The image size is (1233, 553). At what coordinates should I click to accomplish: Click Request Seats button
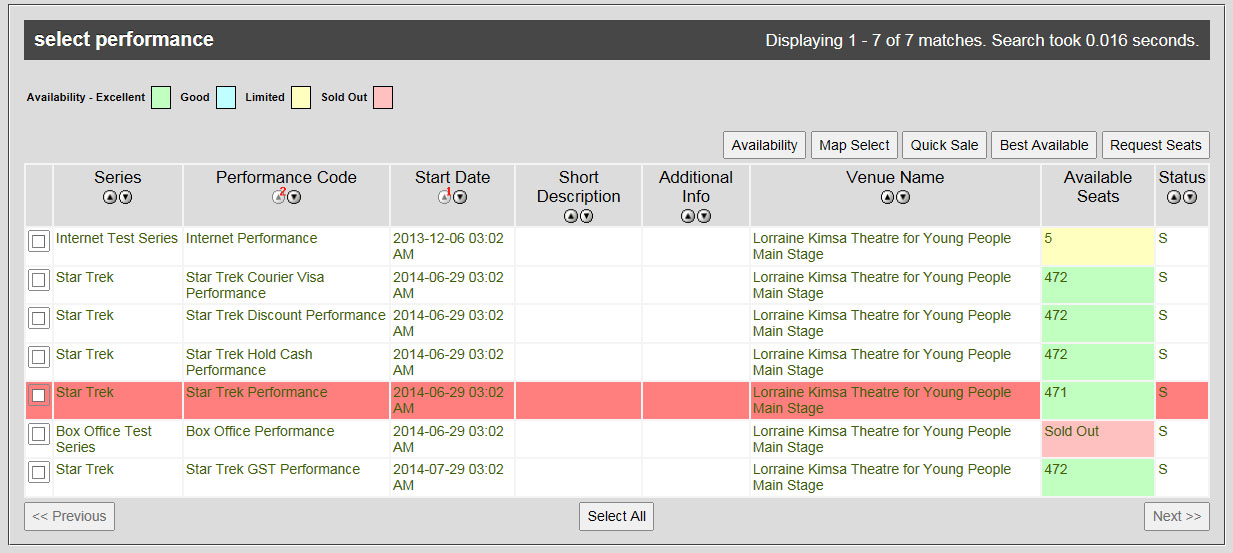click(x=1156, y=145)
